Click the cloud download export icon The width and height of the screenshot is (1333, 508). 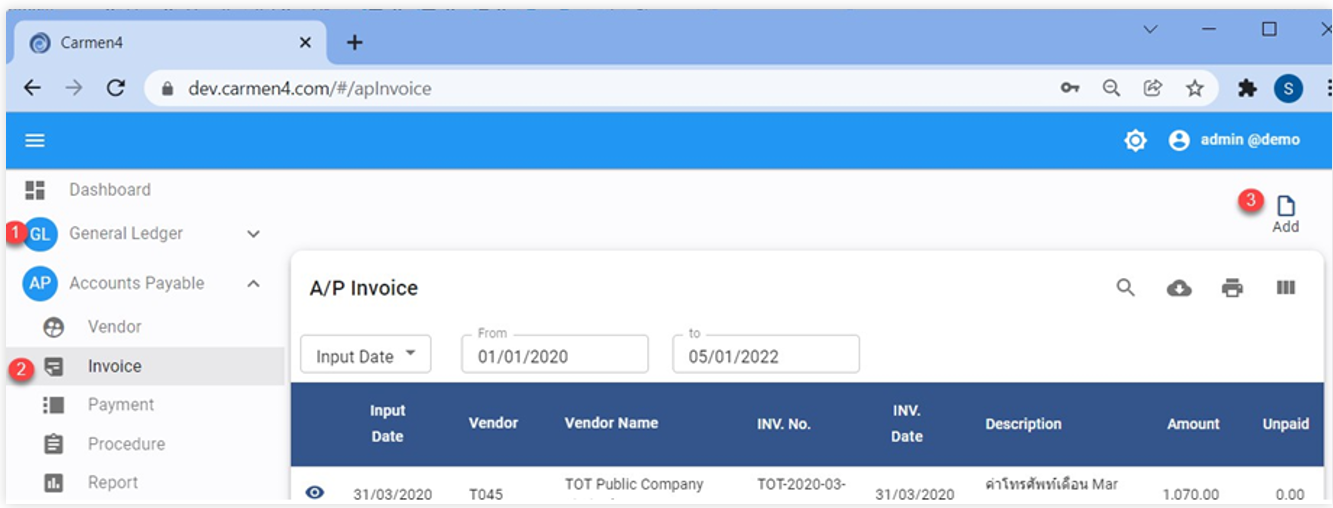point(1179,288)
